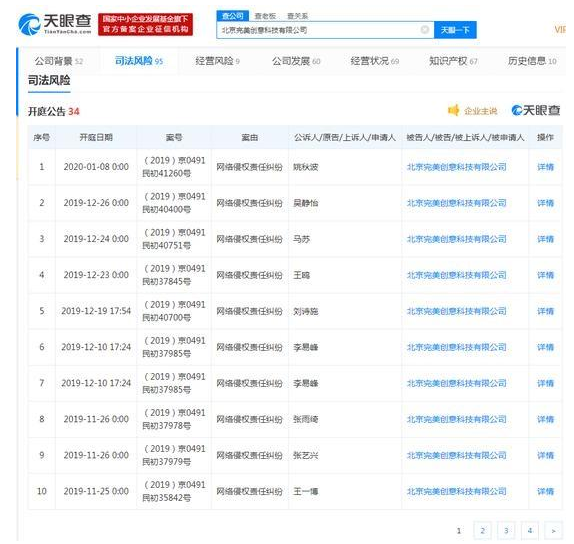The image size is (574, 544).
Task: Click plaintiff name 张艺兴
Action: [x=306, y=455]
